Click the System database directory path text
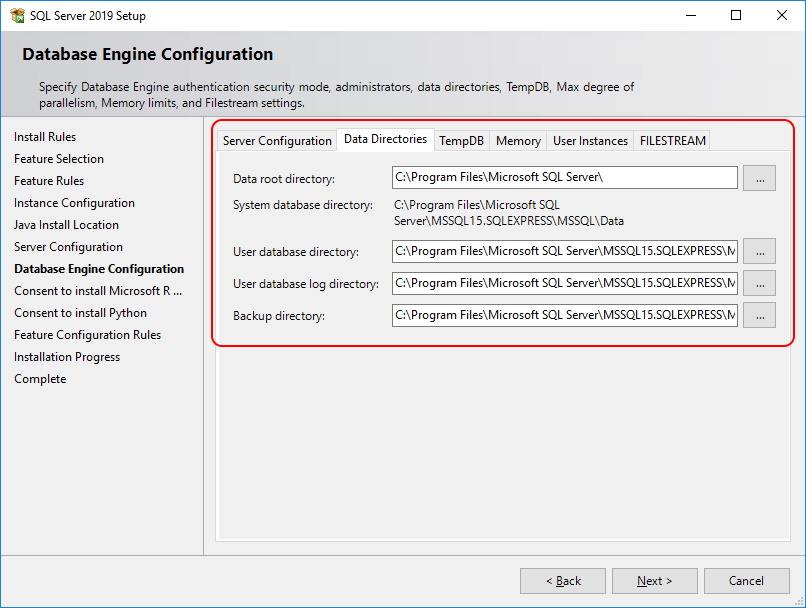The image size is (806, 608). pos(509,213)
